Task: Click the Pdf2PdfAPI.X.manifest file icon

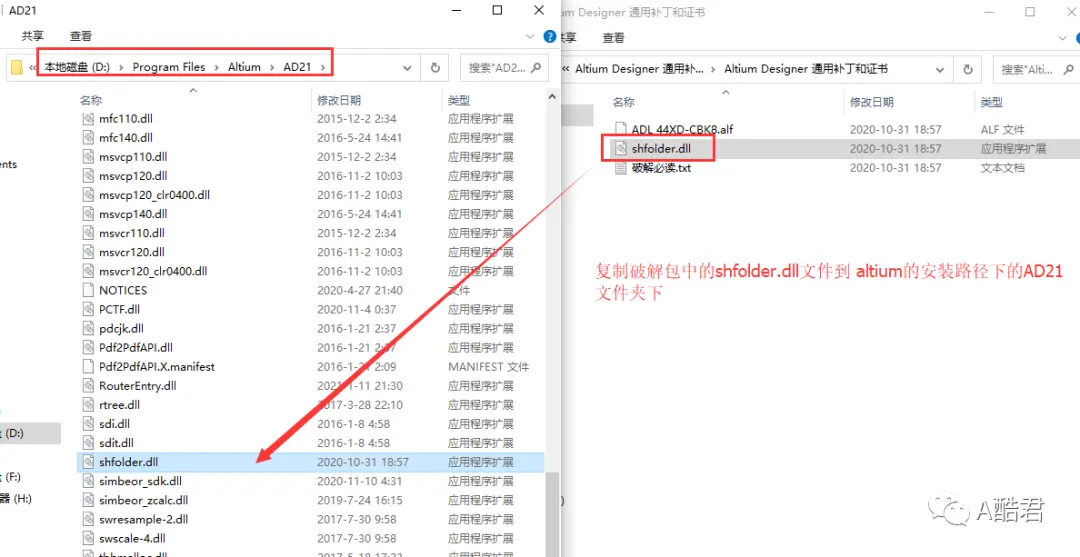Action: (87, 366)
